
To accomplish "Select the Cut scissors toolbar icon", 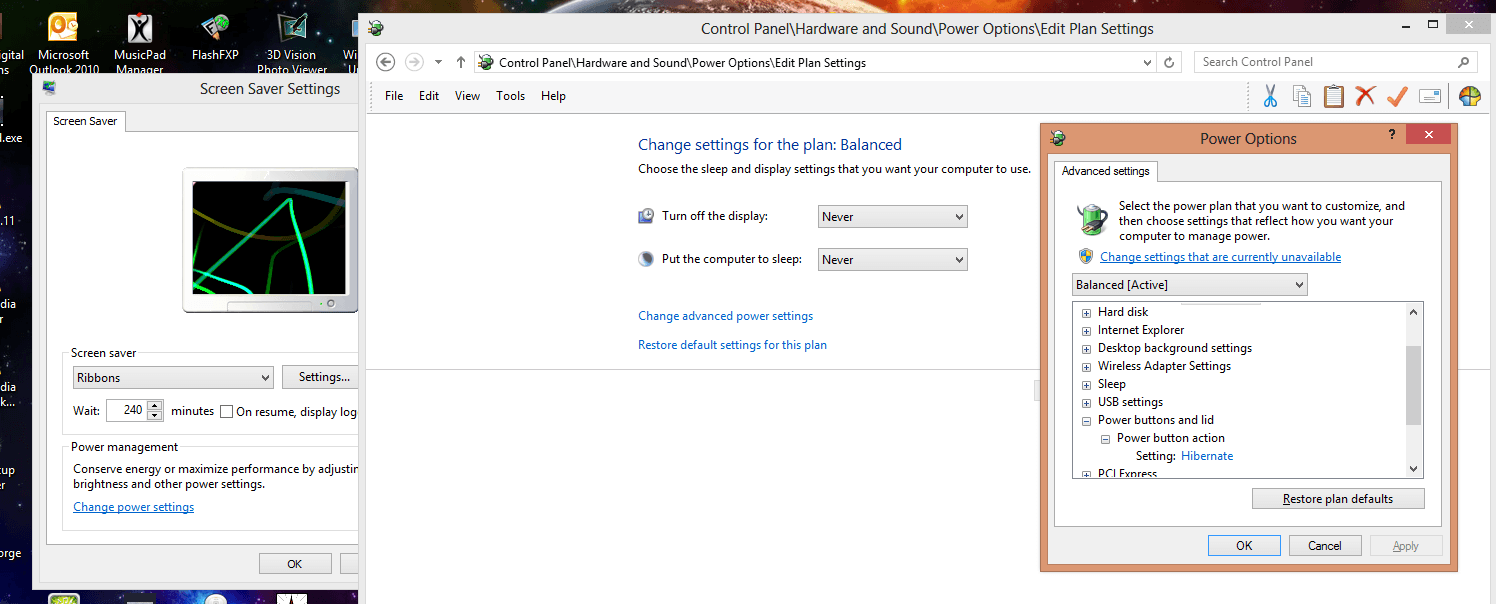I will (x=1271, y=95).
